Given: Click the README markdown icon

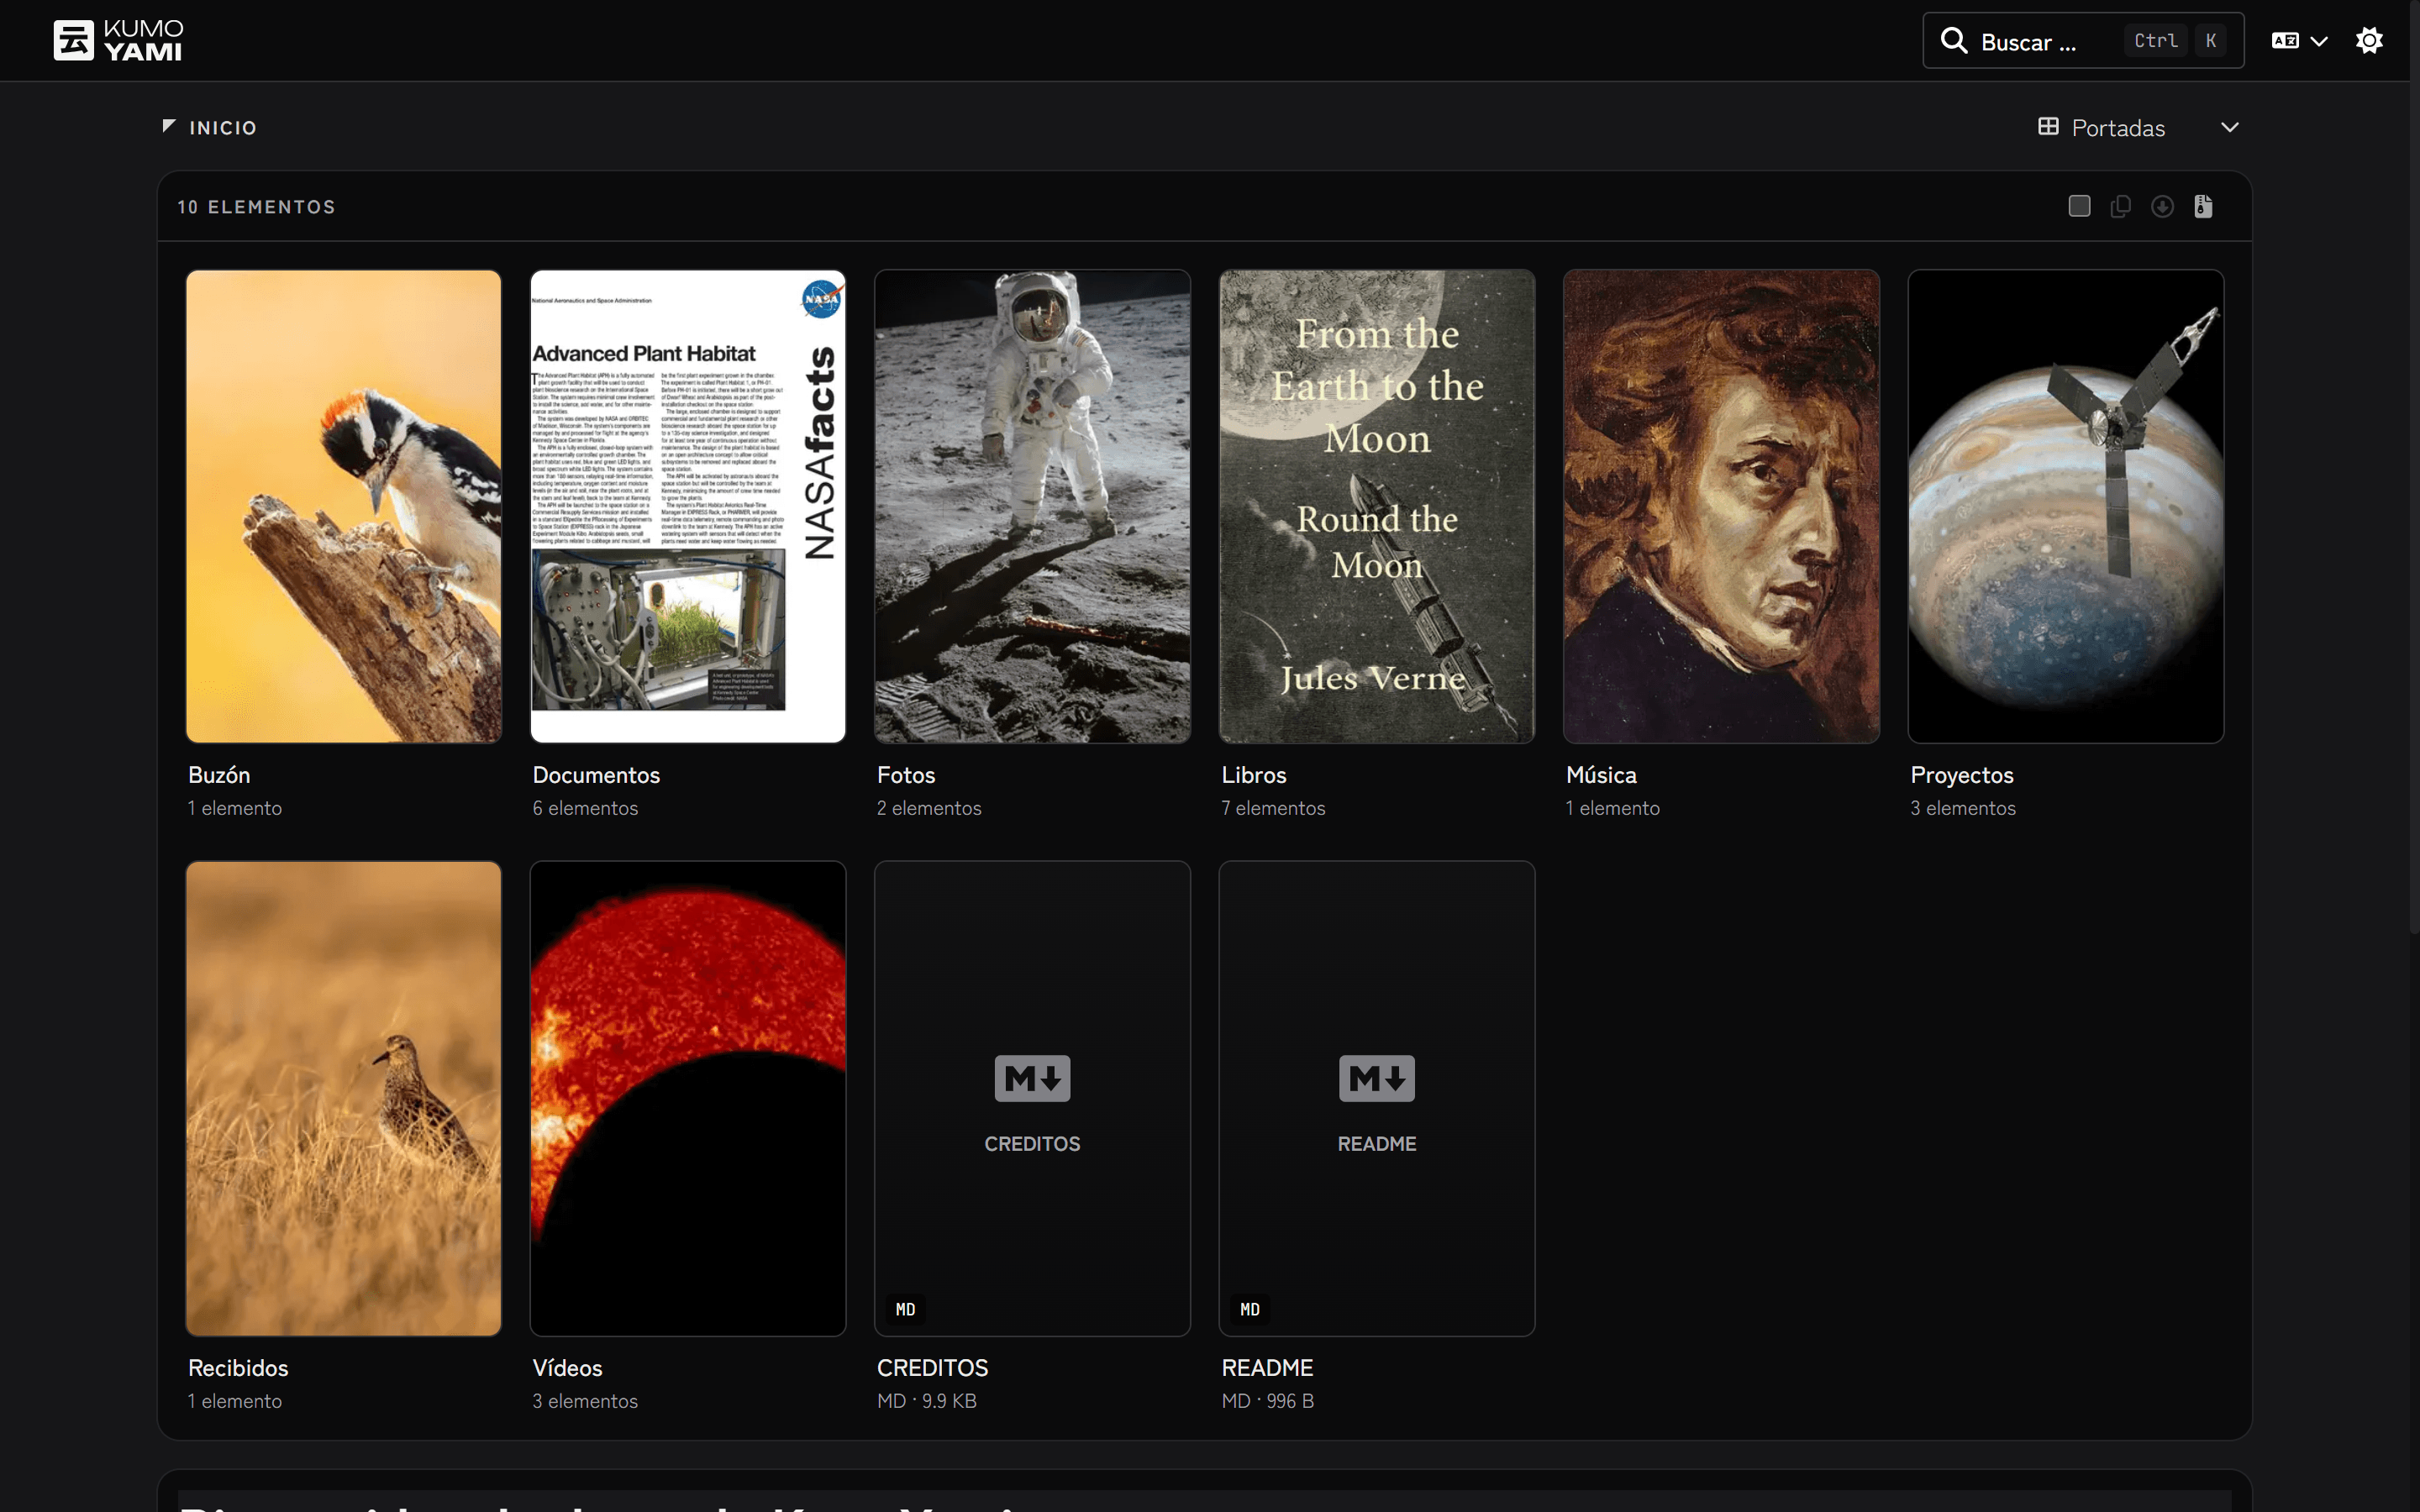Looking at the screenshot, I should [1377, 1078].
